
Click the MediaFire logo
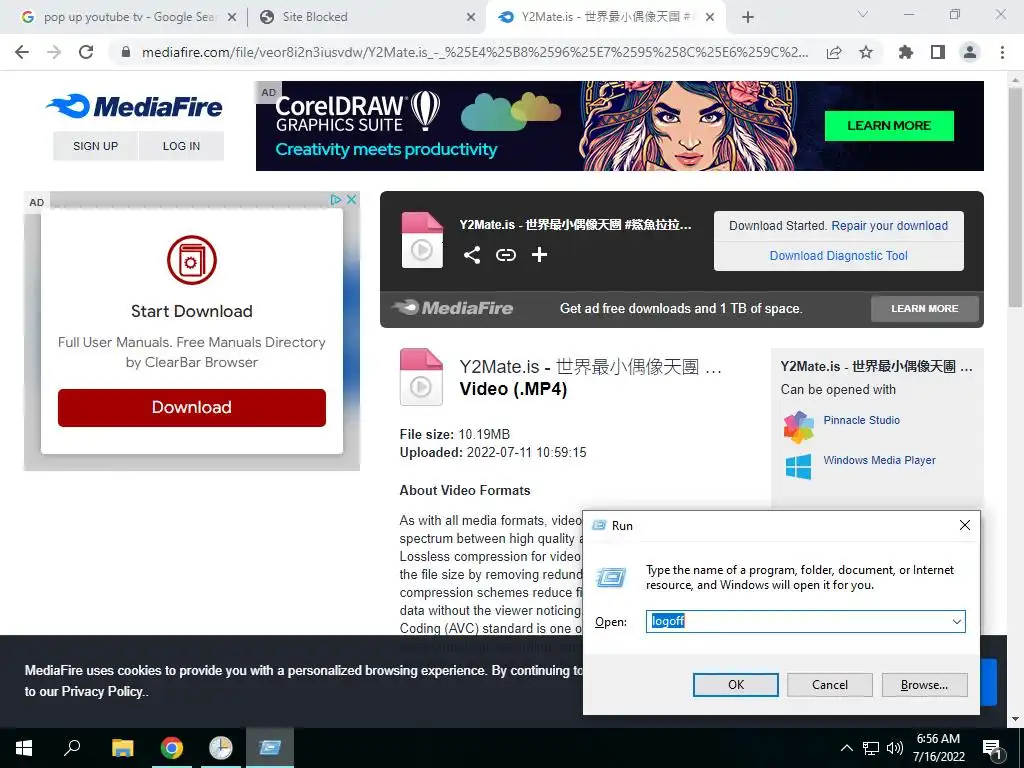(x=135, y=106)
